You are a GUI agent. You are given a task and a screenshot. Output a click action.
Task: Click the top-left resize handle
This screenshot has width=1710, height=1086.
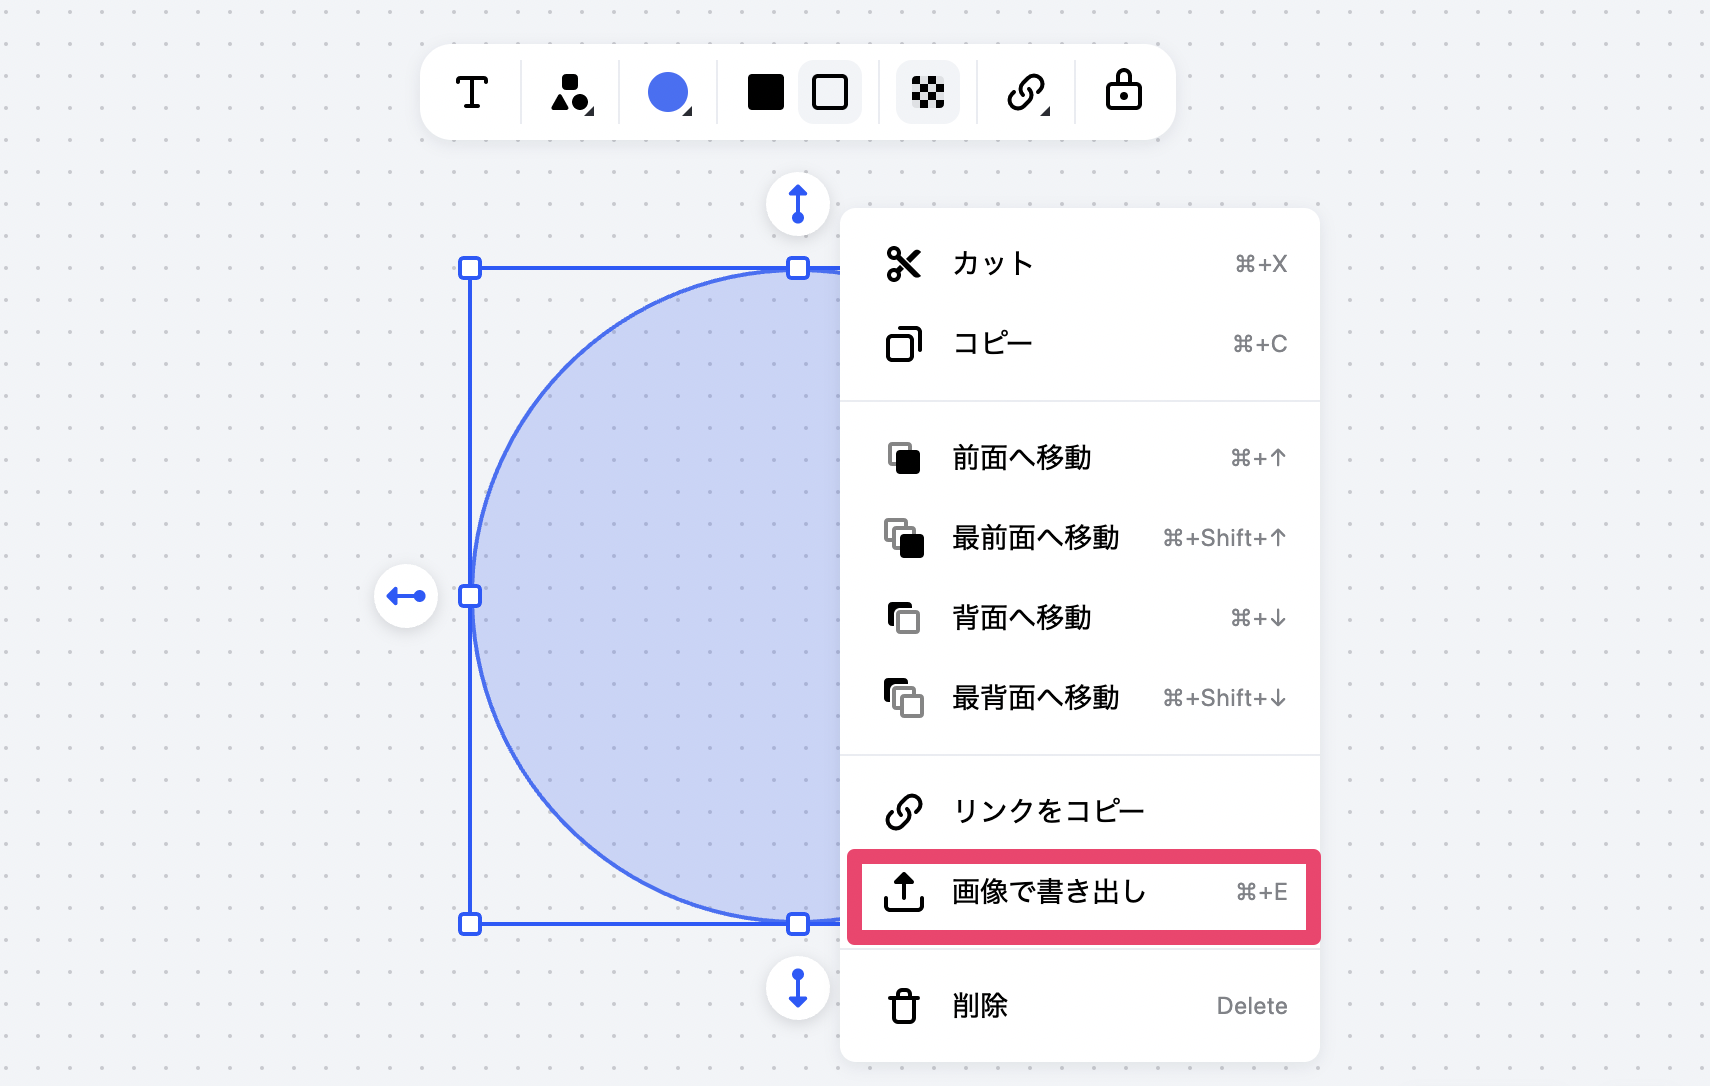[x=470, y=268]
